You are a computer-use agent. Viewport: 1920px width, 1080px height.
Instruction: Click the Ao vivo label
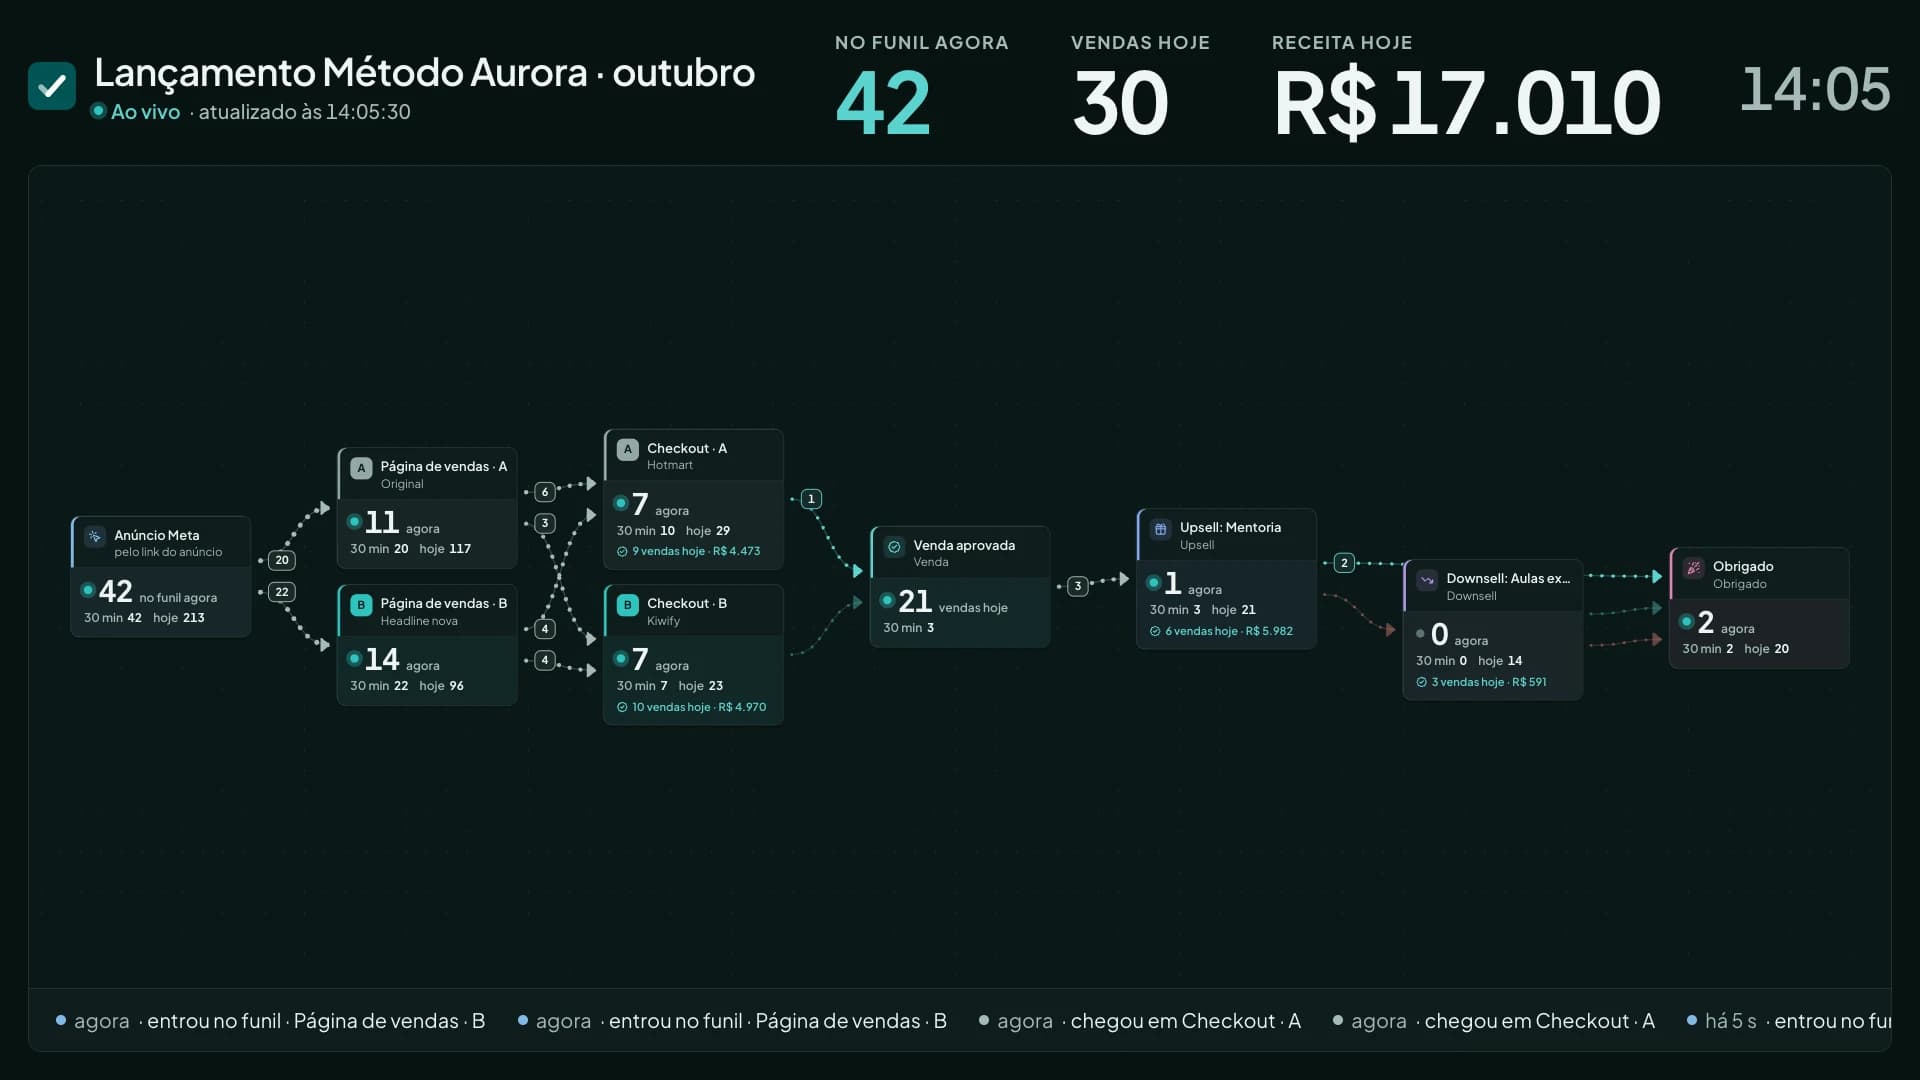[146, 112]
